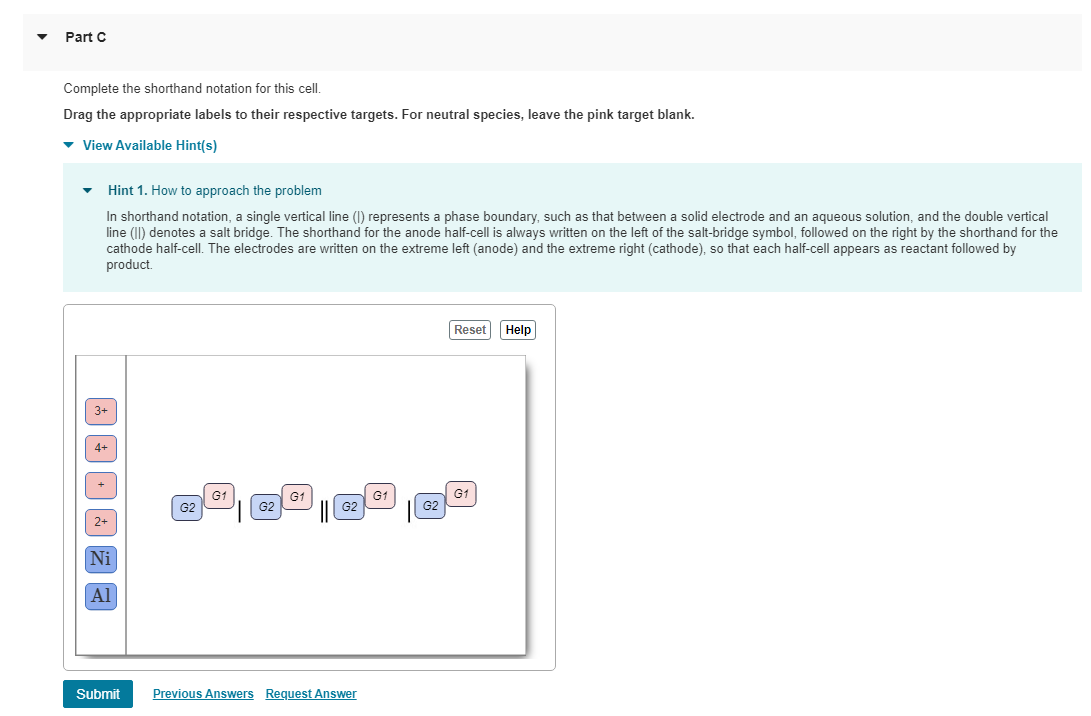Click Request Answer

[x=310, y=693]
